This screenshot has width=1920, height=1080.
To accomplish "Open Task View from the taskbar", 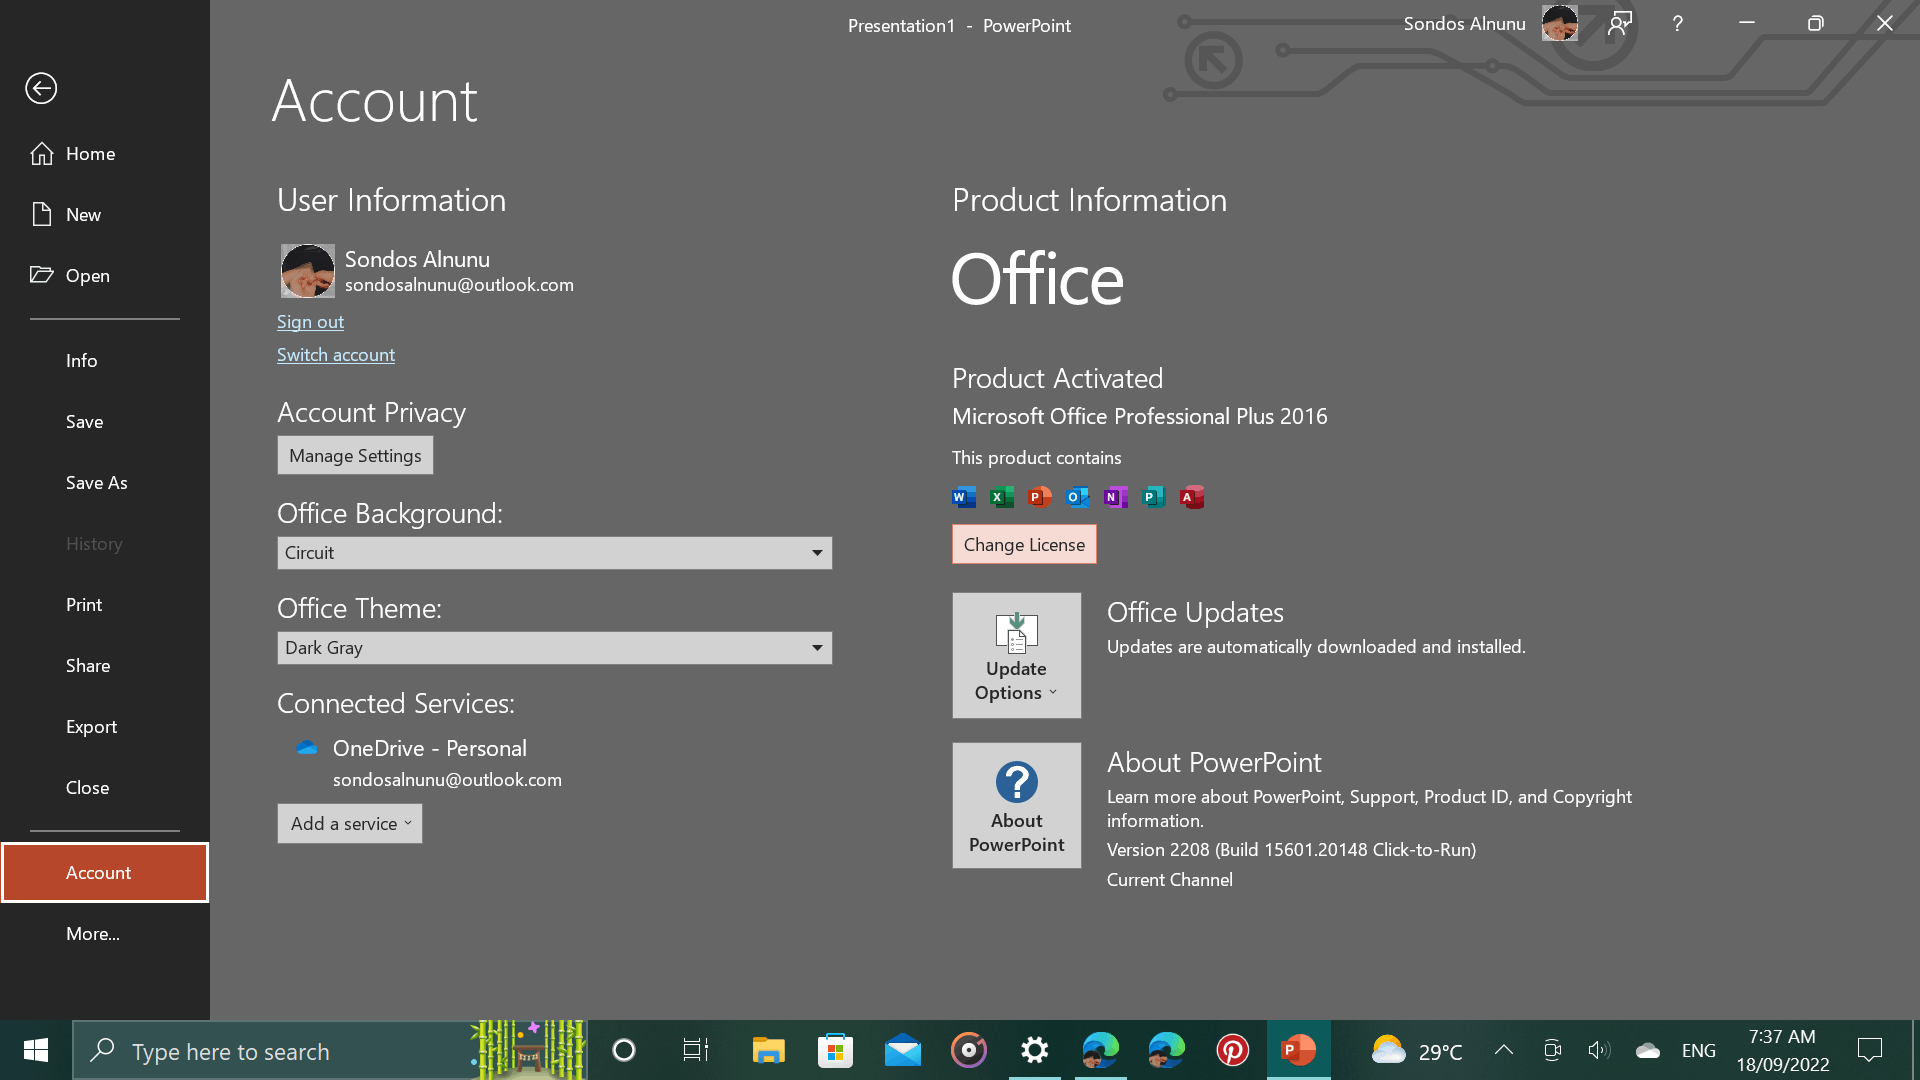I will pos(695,1050).
